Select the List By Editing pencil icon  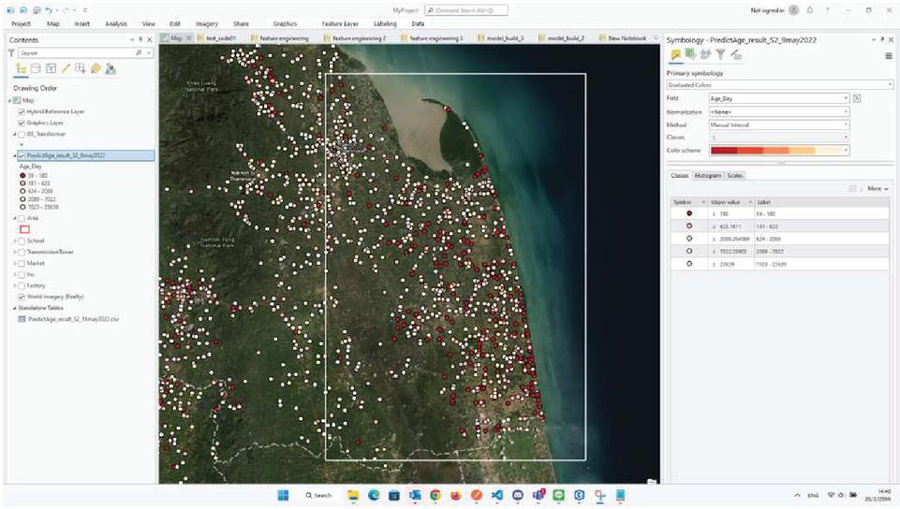[x=65, y=69]
